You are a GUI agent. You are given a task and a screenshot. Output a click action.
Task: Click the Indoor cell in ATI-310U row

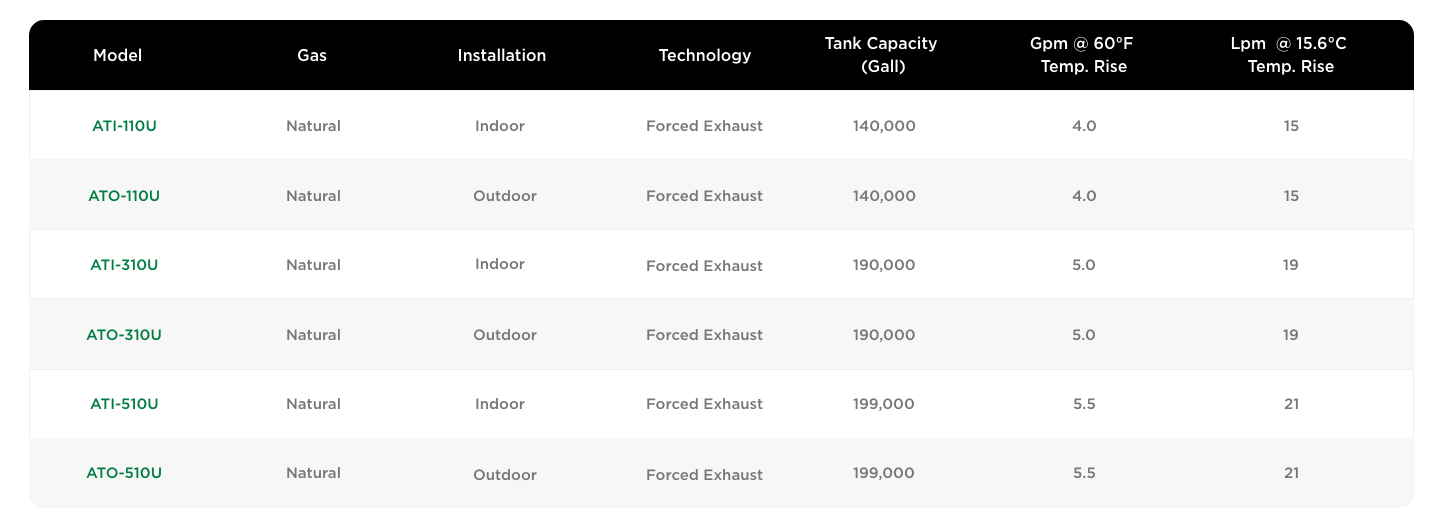500,265
